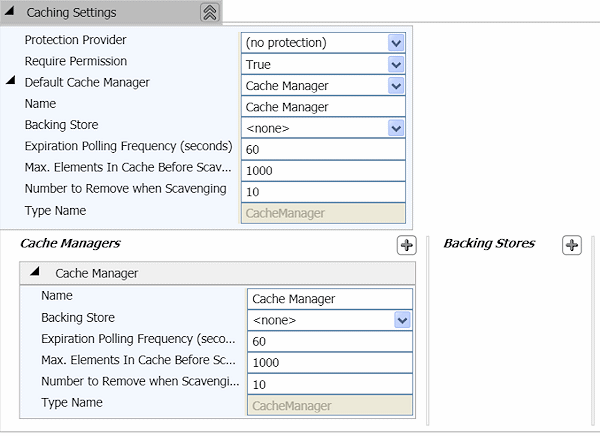
Task: Collapse the Caching Settings section chevron
Action: [209, 13]
